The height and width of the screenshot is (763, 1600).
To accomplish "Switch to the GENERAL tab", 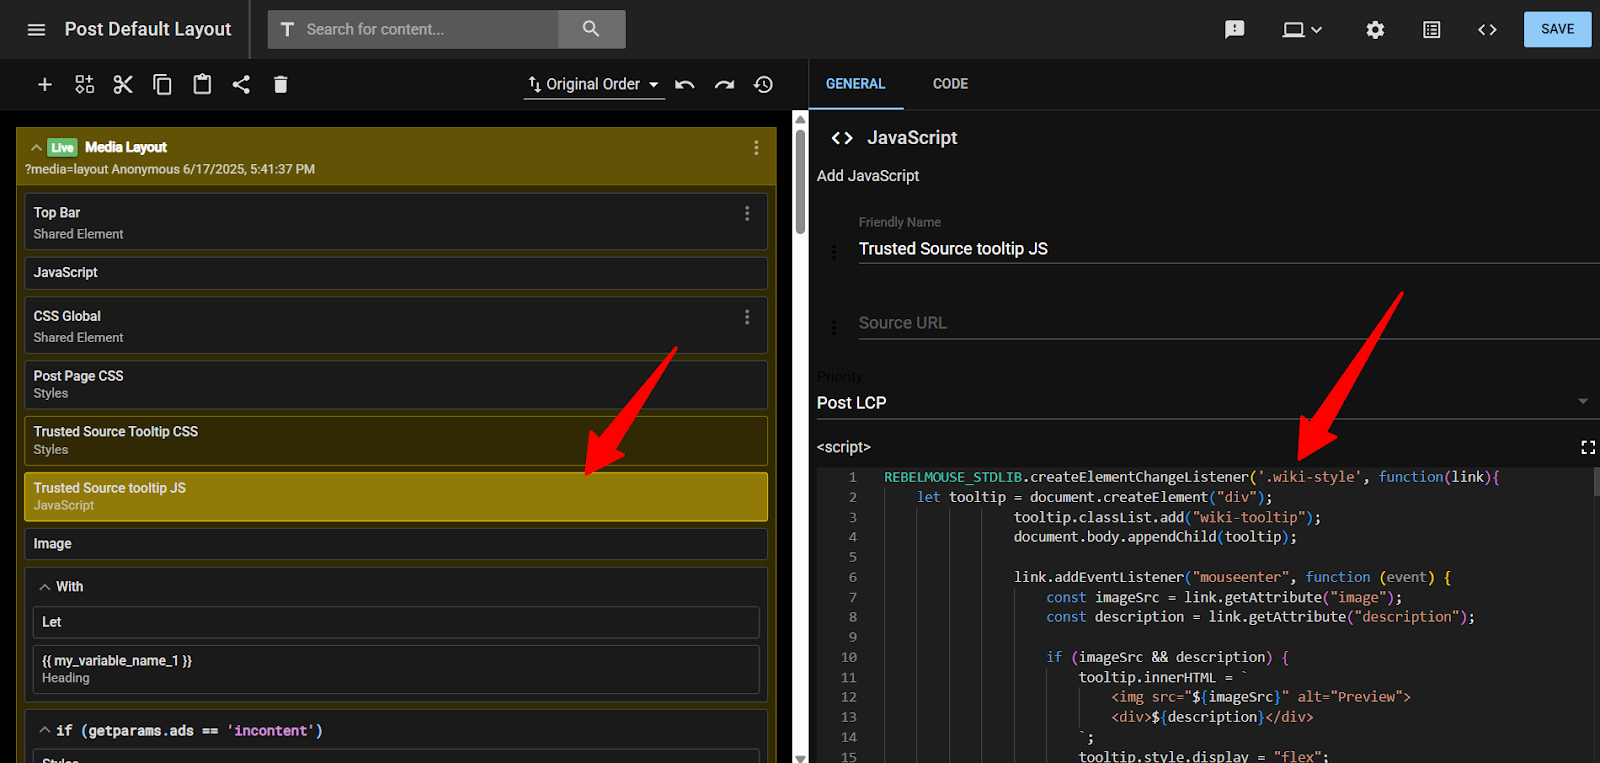I will (855, 84).
